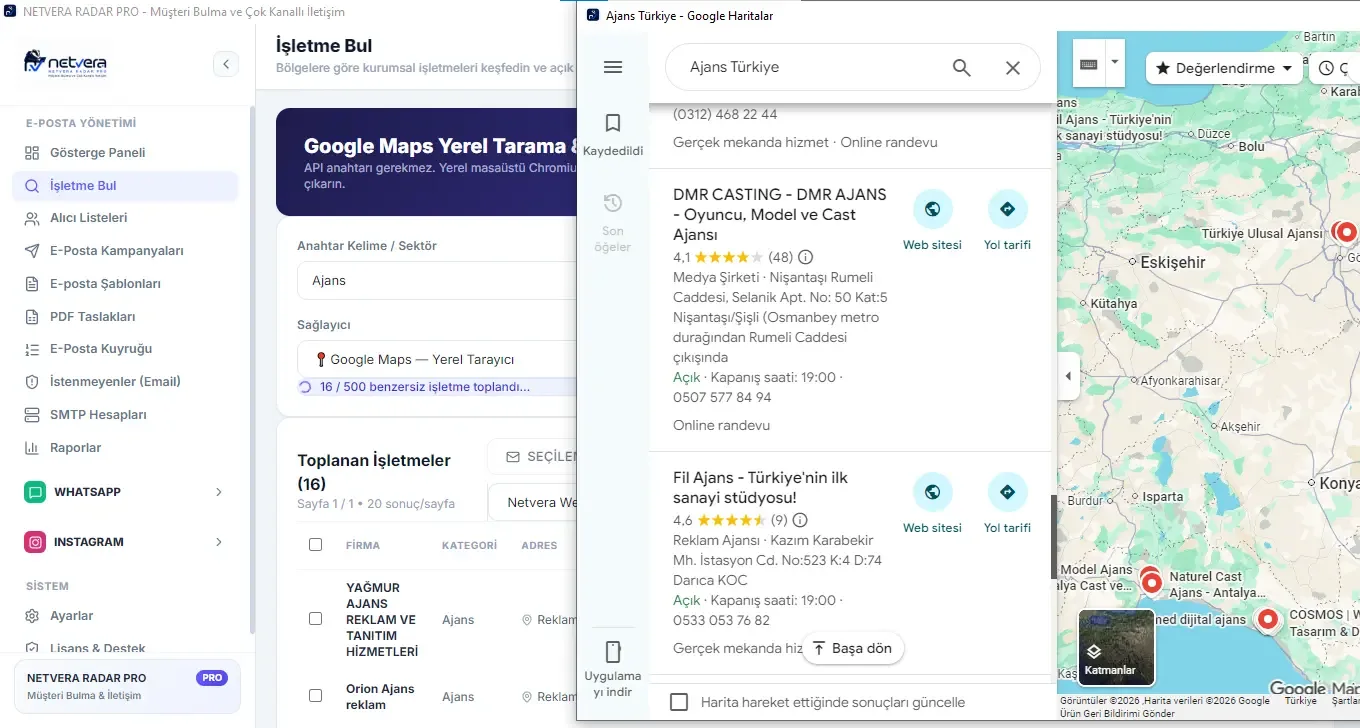Open the keyboard input tools dropdown arrow
This screenshot has width=1360, height=728.
(x=1114, y=62)
